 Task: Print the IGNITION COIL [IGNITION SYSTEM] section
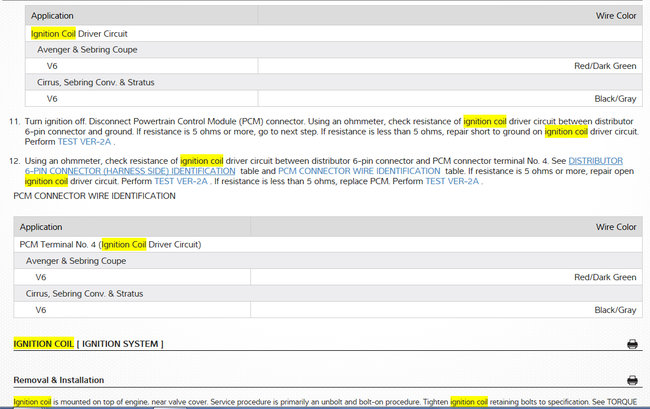click(x=632, y=344)
